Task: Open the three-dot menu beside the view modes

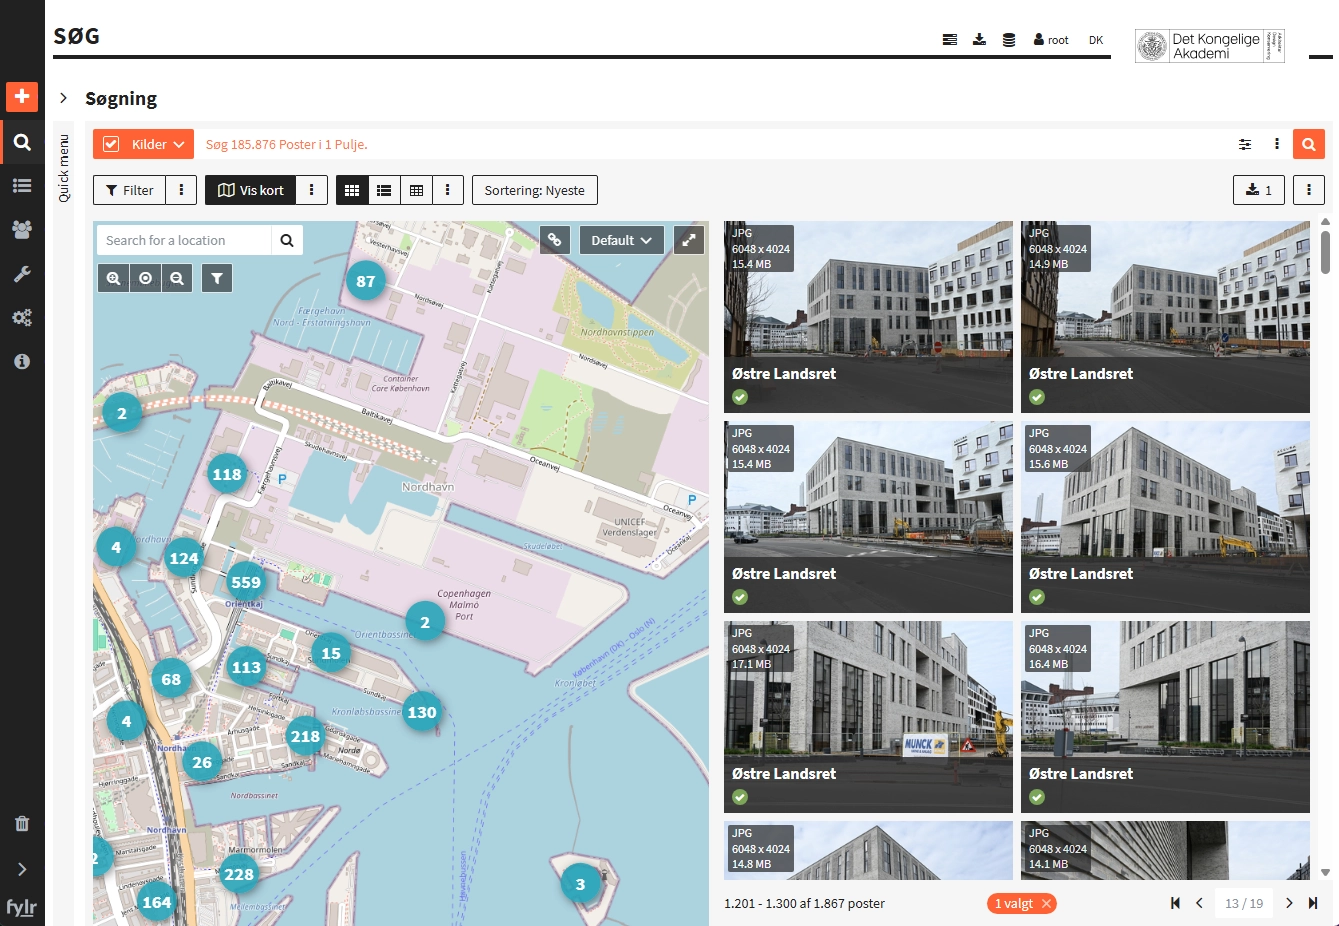Action: point(448,190)
